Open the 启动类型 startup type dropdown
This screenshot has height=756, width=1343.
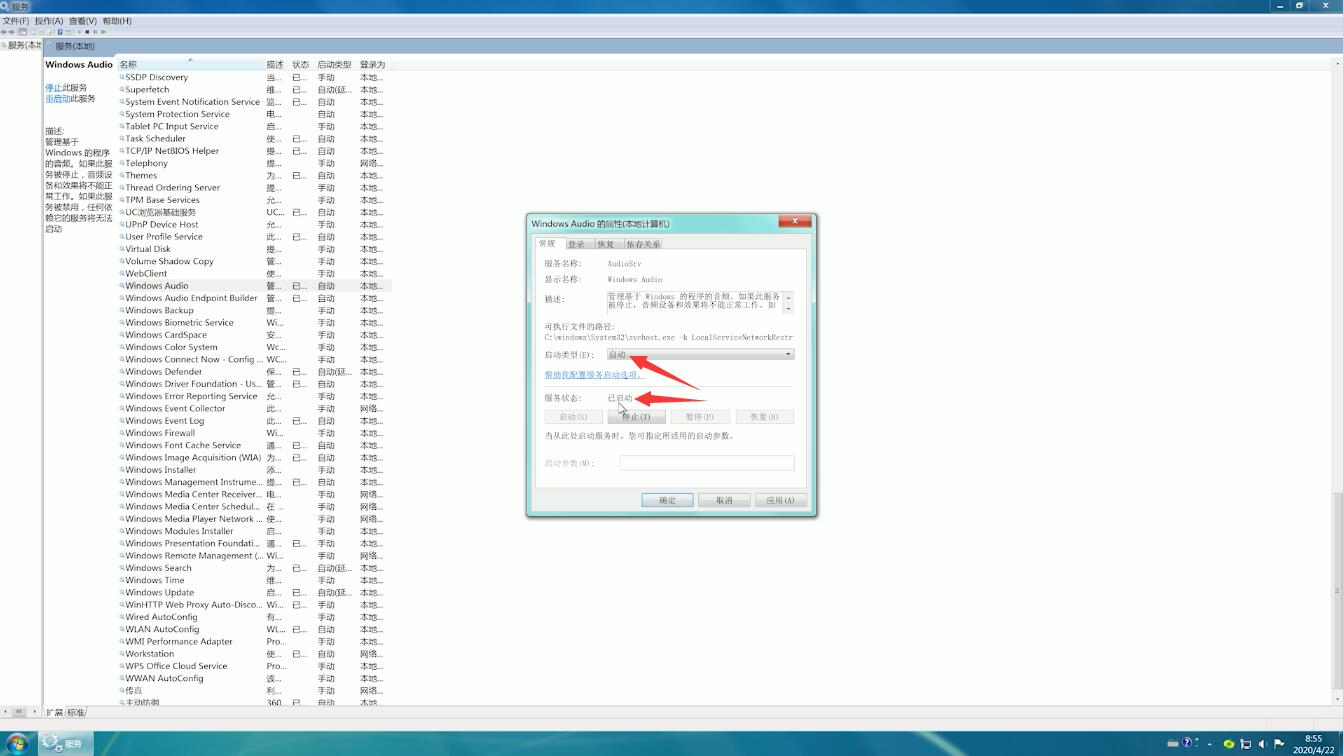coord(700,354)
